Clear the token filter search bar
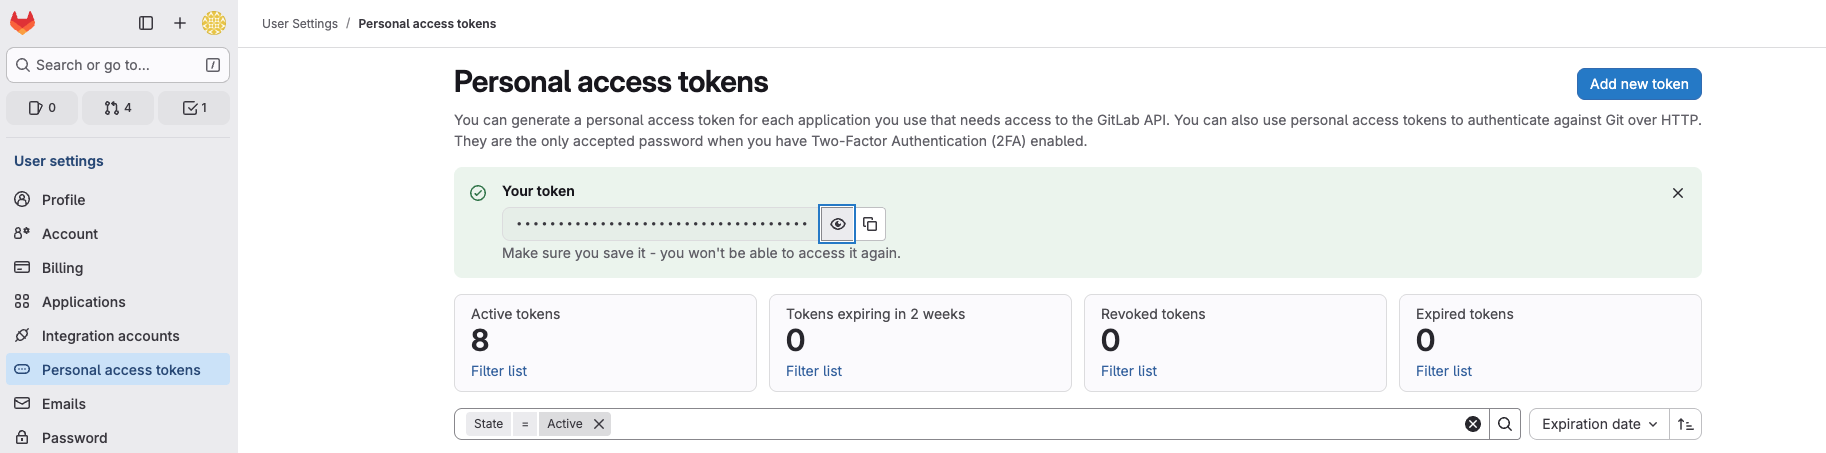 pyautogui.click(x=1473, y=424)
